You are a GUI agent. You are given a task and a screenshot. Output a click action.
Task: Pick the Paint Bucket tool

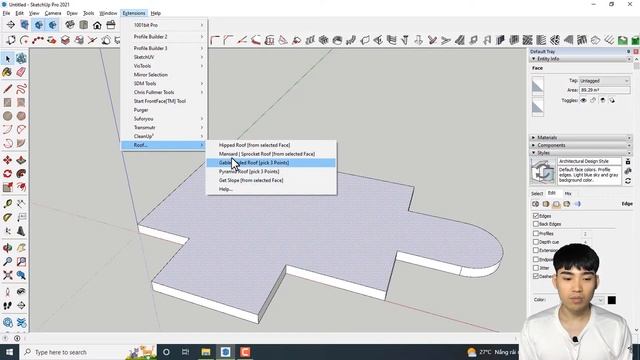tap(7, 73)
